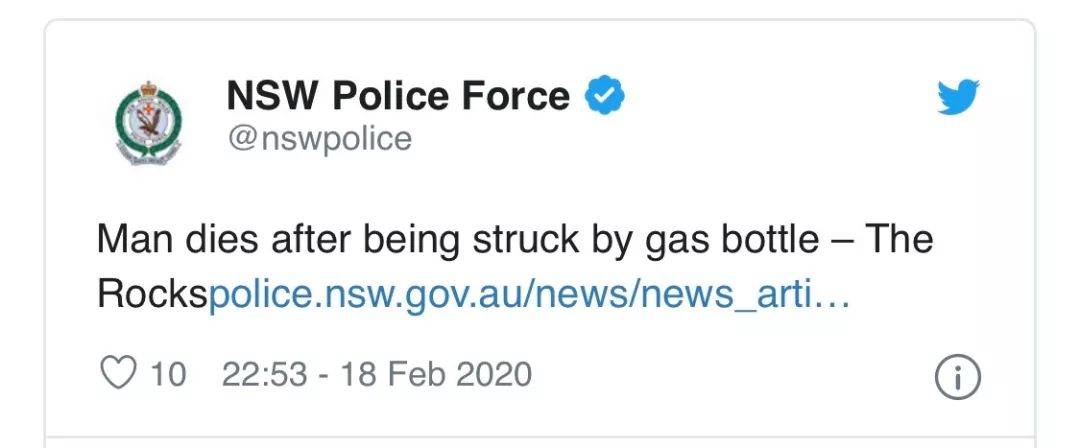The width and height of the screenshot is (1080, 448).
Task: Click the 22:53 tweet time
Action: [x=264, y=374]
